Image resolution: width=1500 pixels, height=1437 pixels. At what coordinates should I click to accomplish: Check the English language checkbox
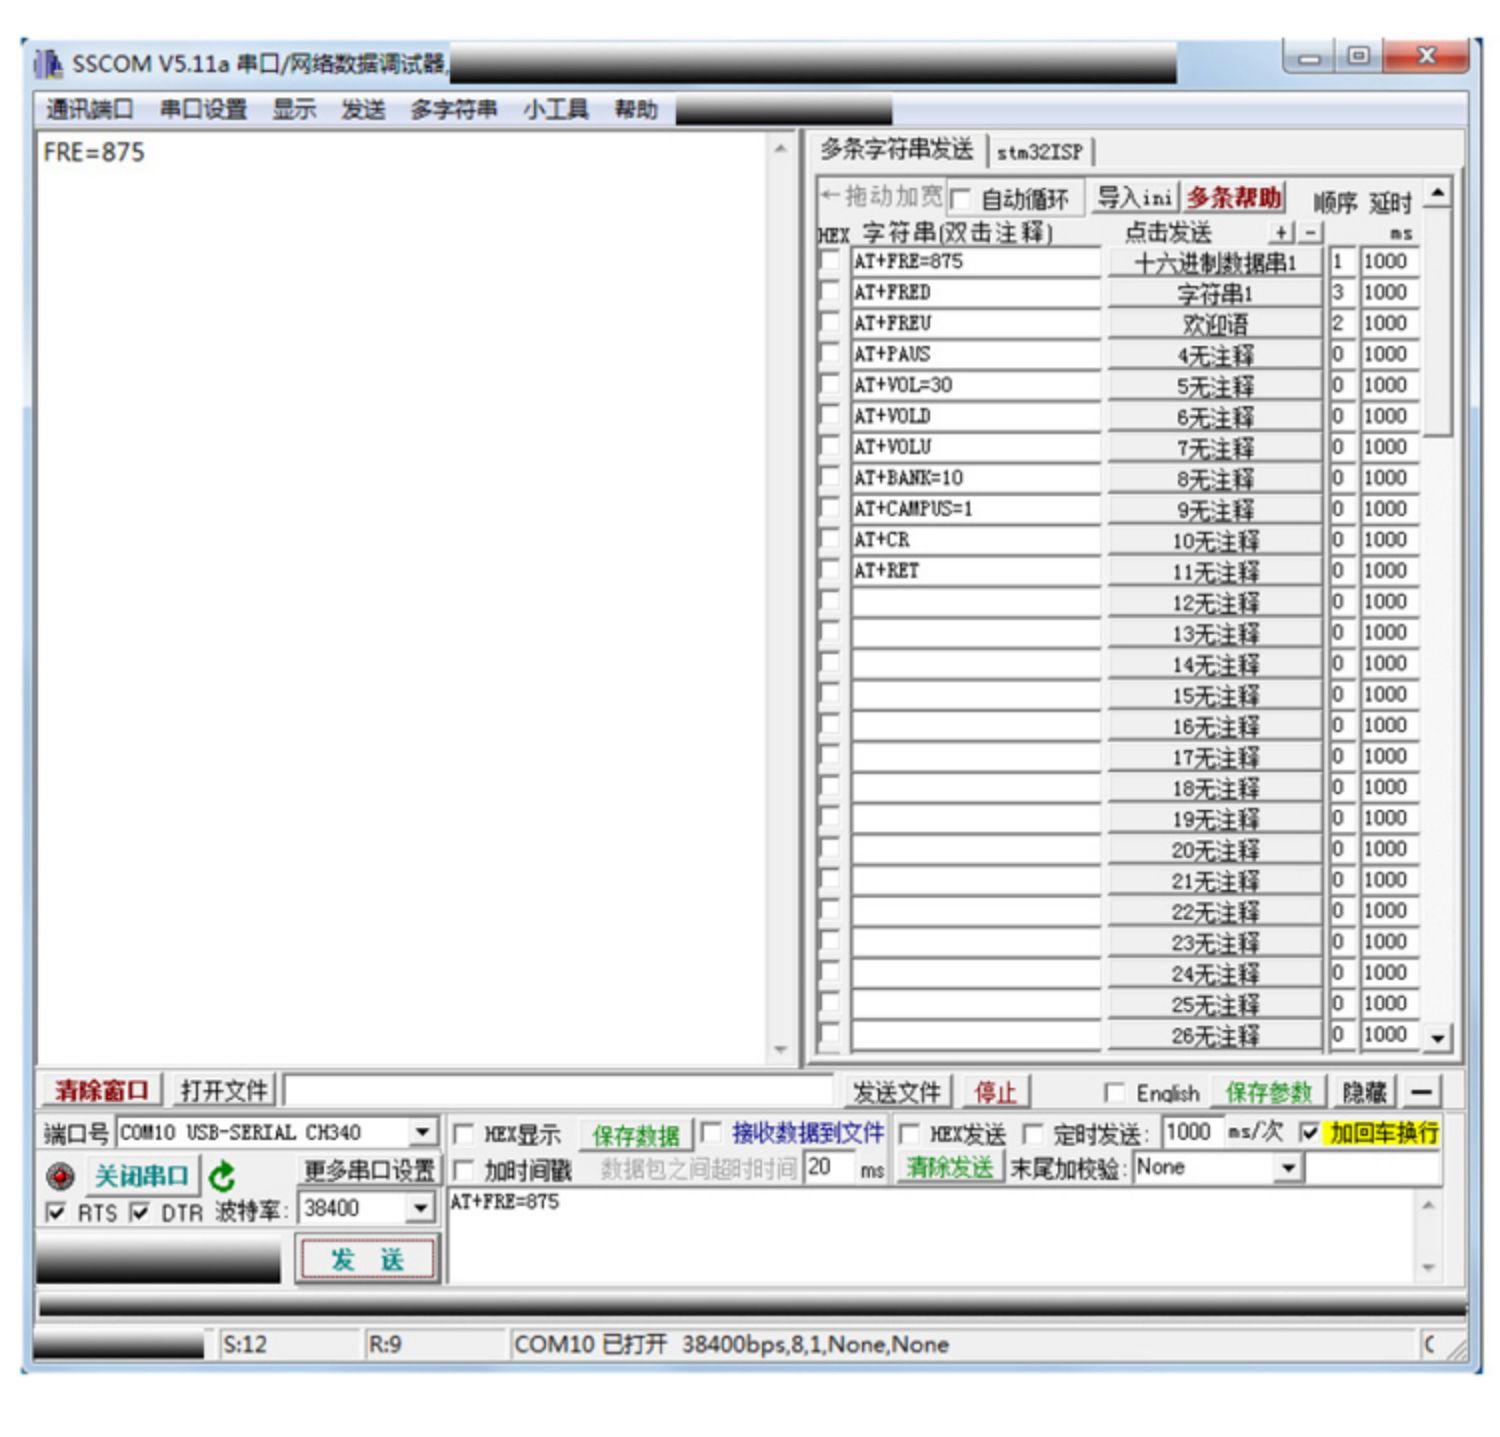[x=1113, y=1092]
